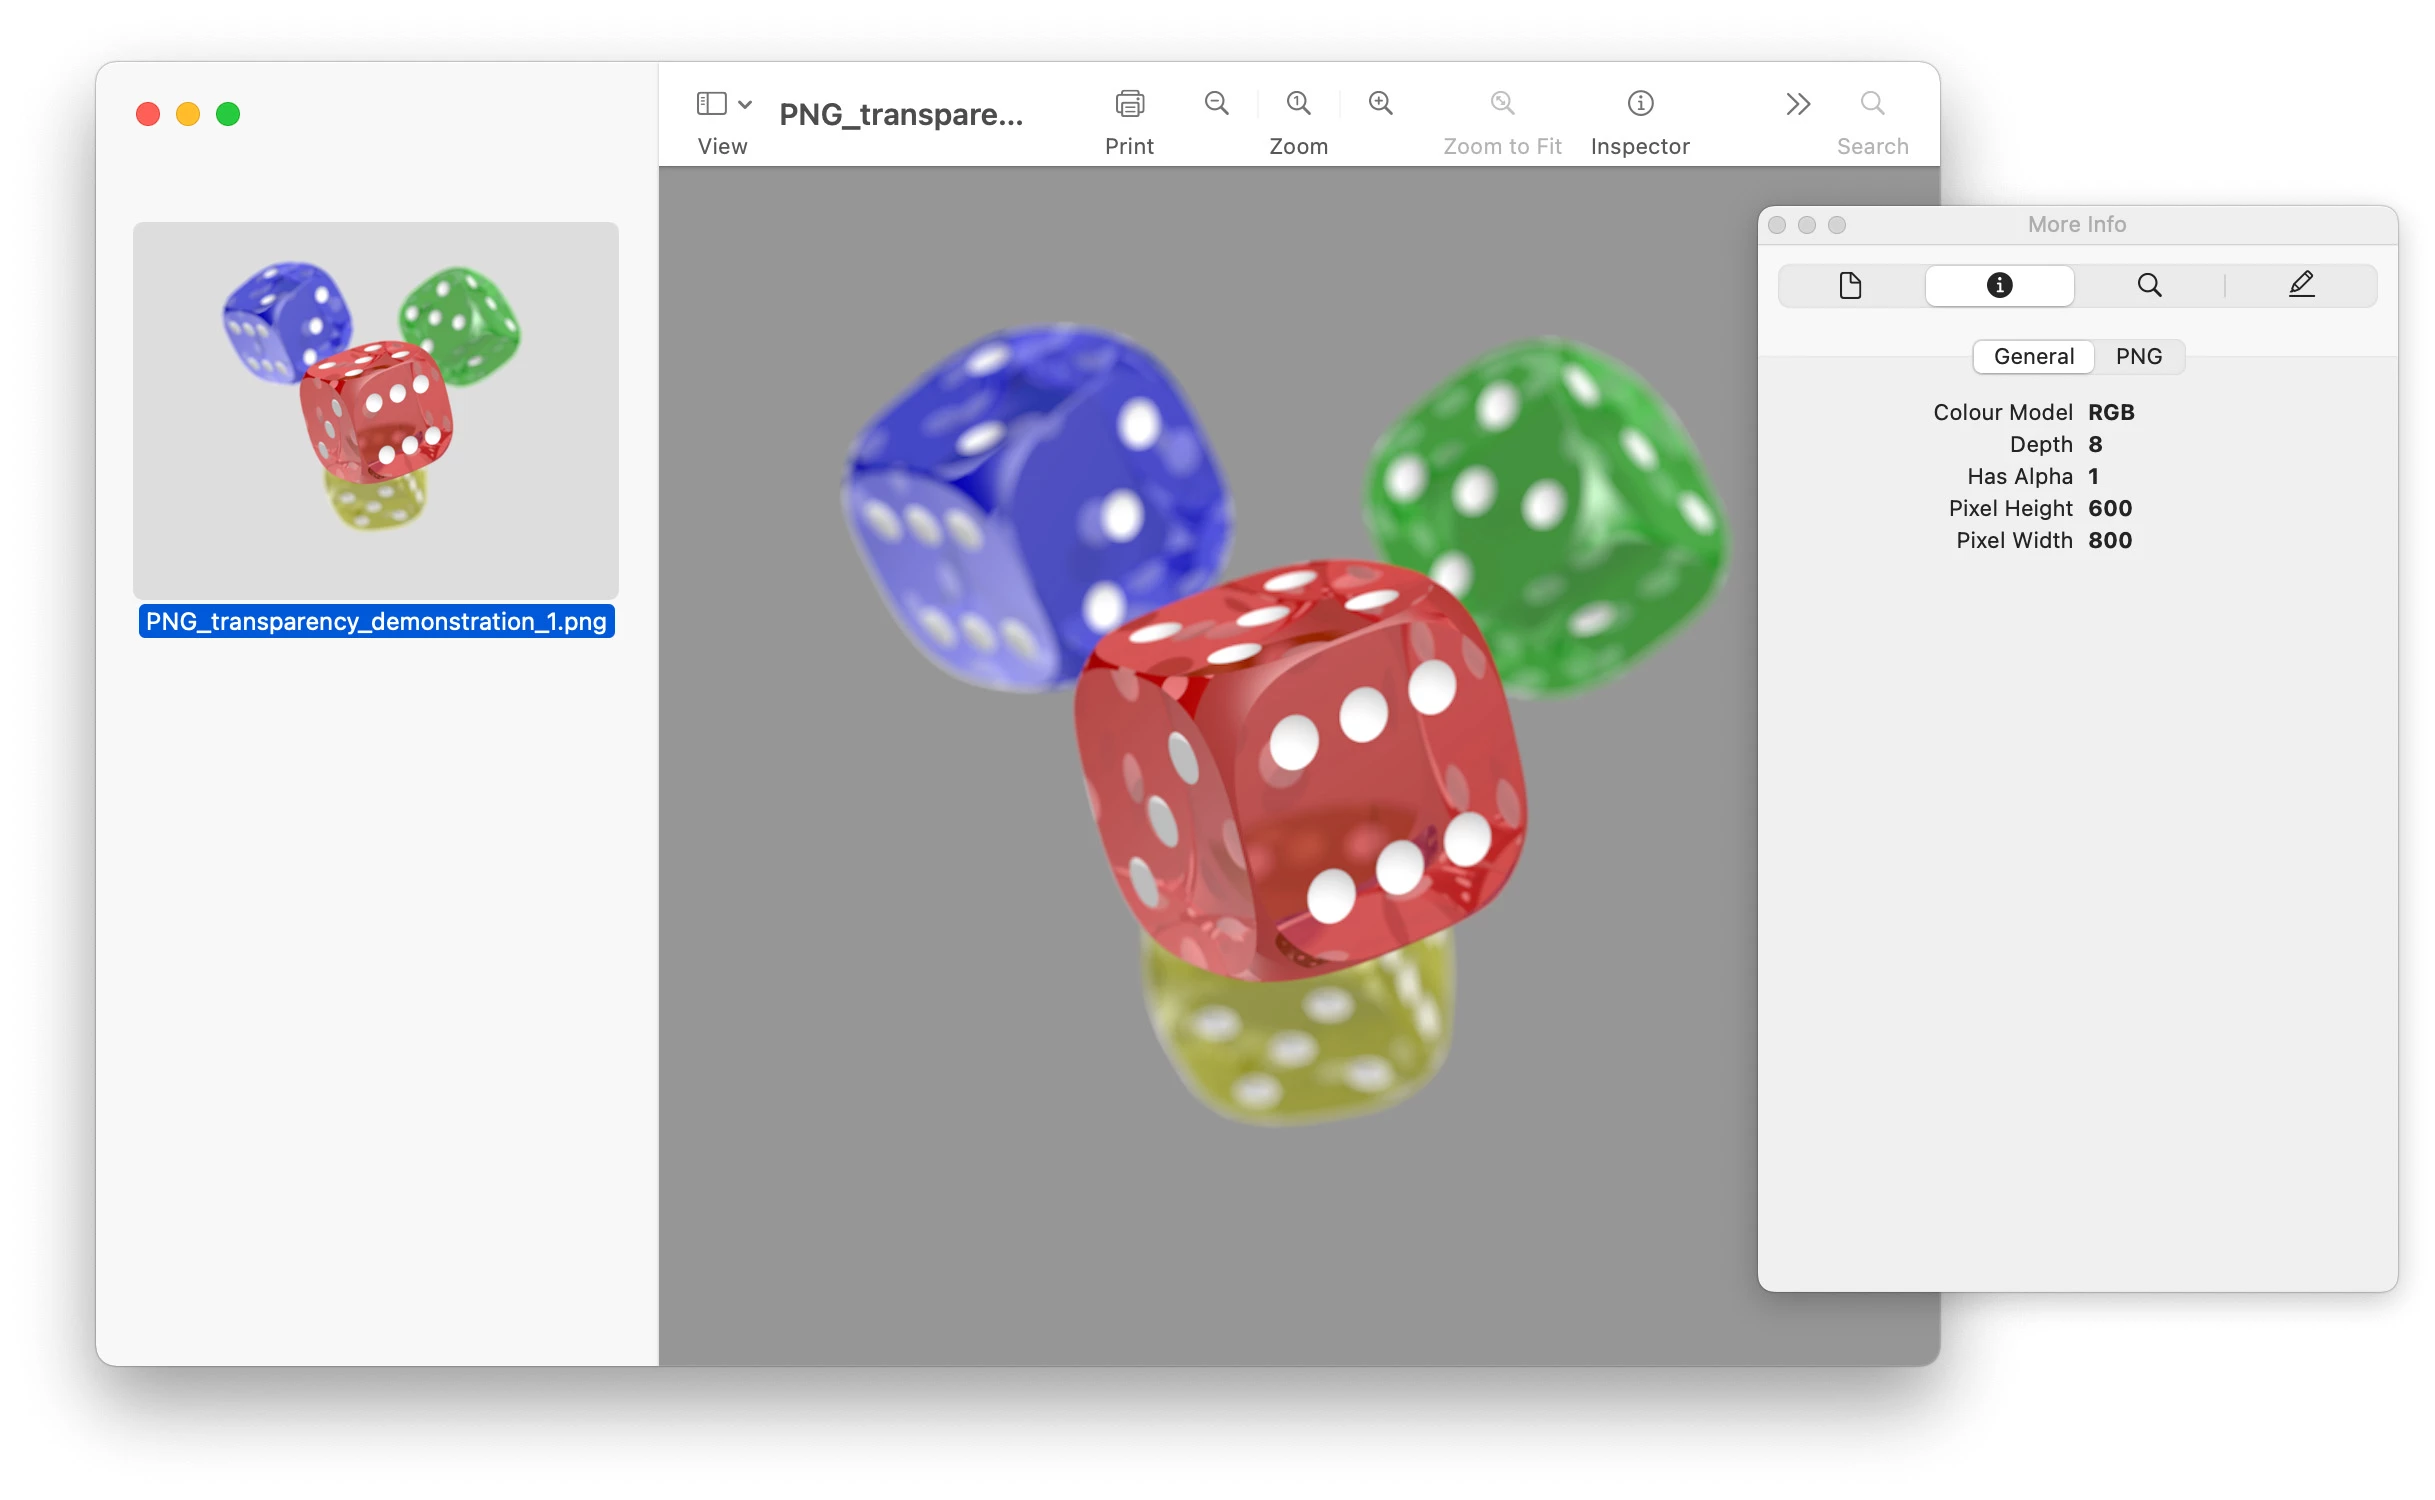Toggle the sidebar View button
2435x1500 pixels.
711,104
